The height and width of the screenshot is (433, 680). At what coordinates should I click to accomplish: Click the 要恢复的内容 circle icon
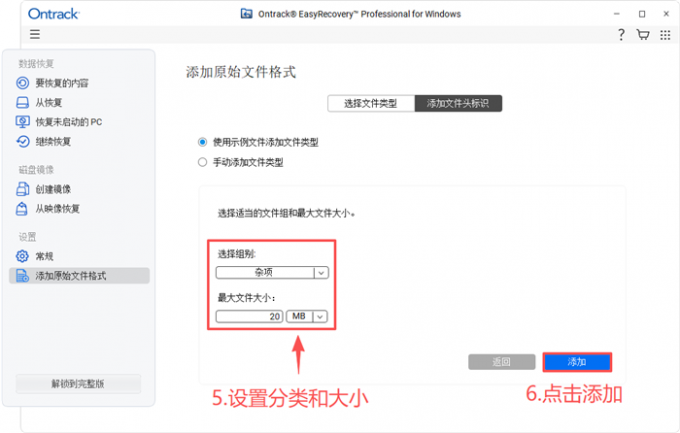(23, 83)
